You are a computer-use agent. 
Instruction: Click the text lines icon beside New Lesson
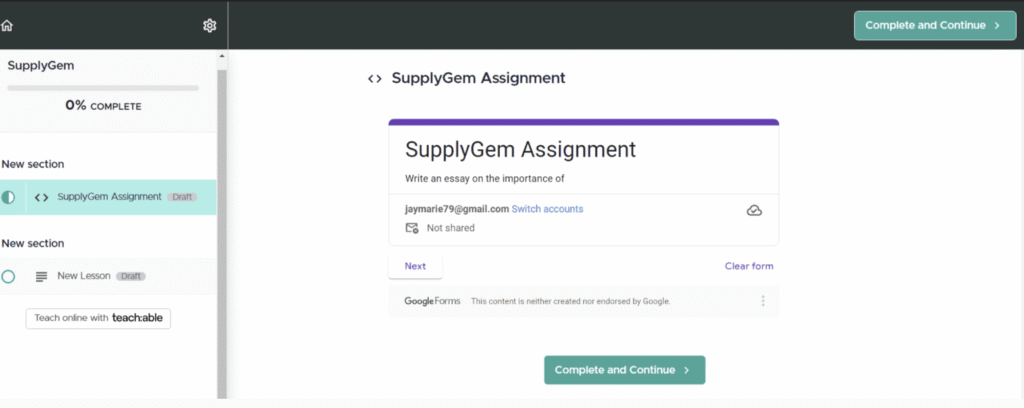41,276
